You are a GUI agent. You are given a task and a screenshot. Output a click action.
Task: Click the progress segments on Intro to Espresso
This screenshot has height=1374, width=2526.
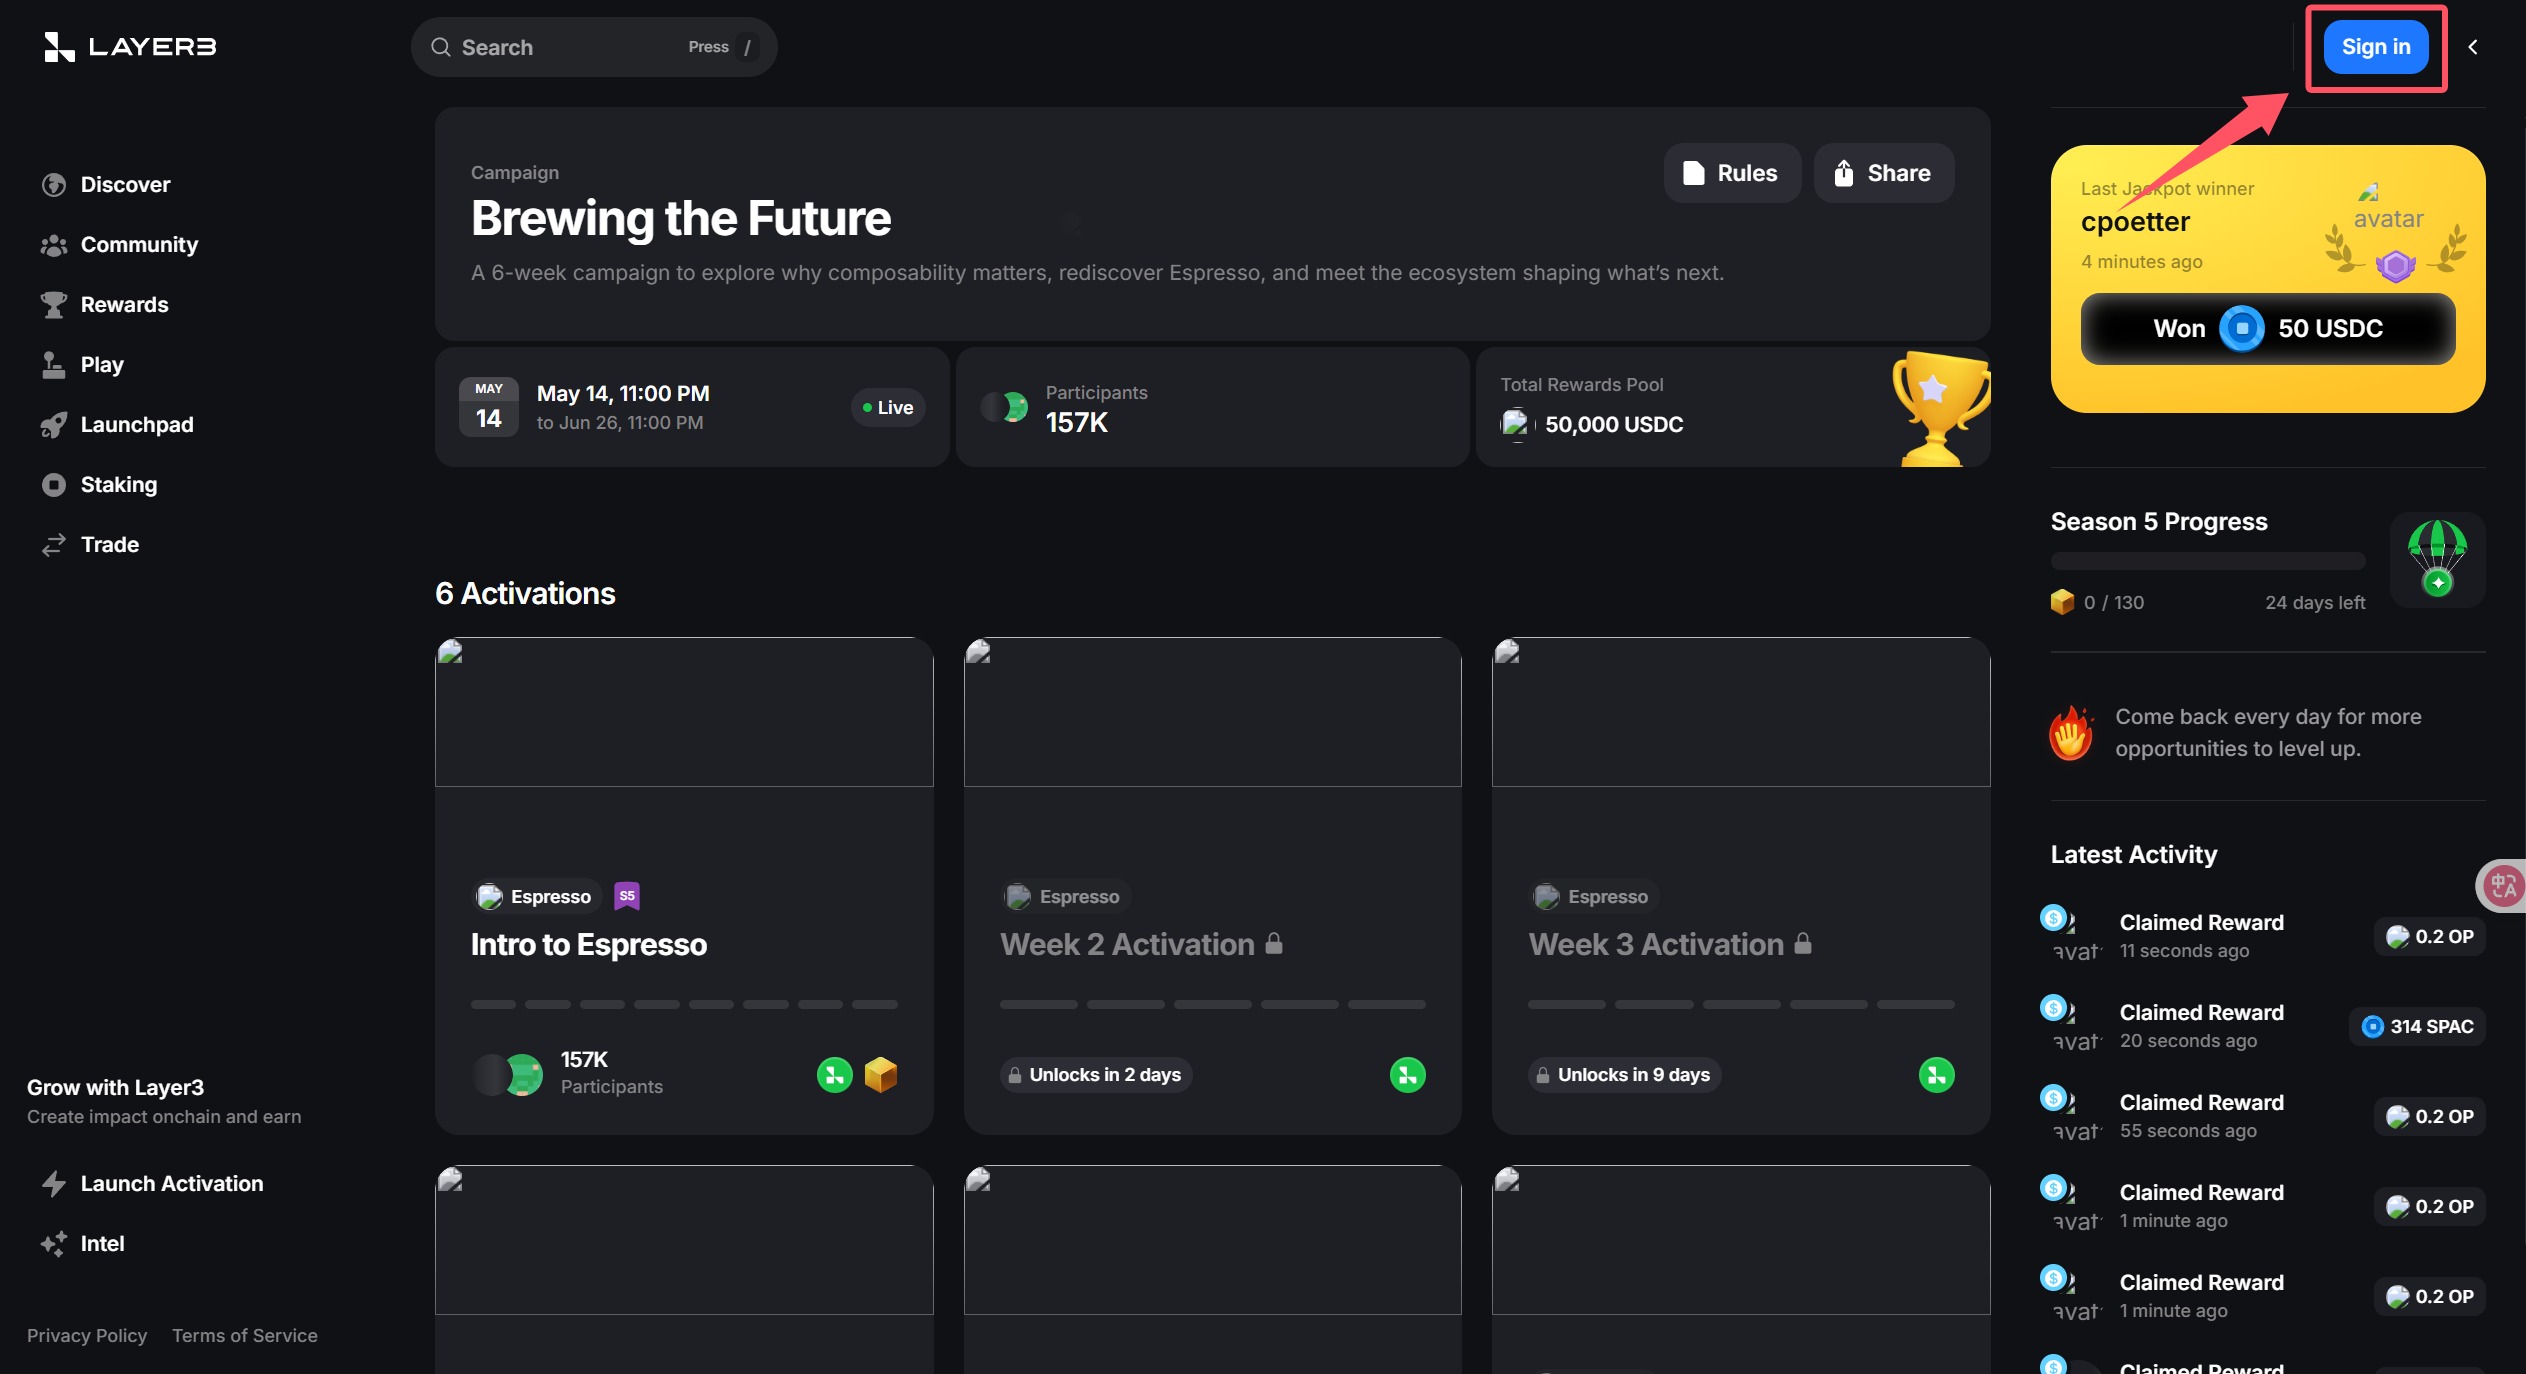click(684, 1004)
